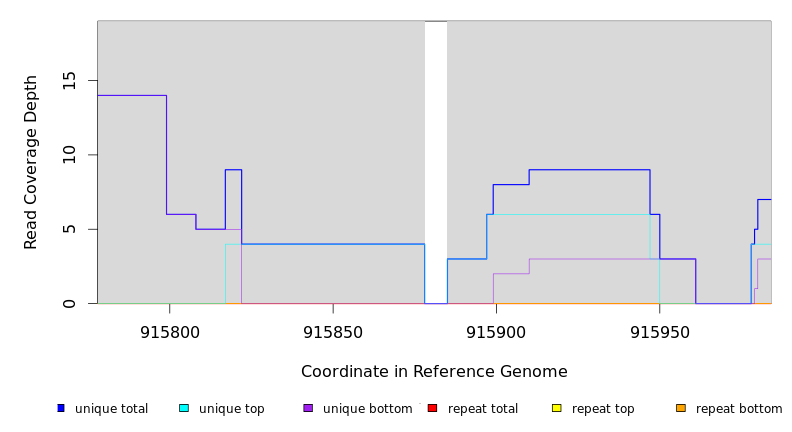The image size is (792, 432).
Task: Click the blue unique total legend swatch
Action: [61, 408]
